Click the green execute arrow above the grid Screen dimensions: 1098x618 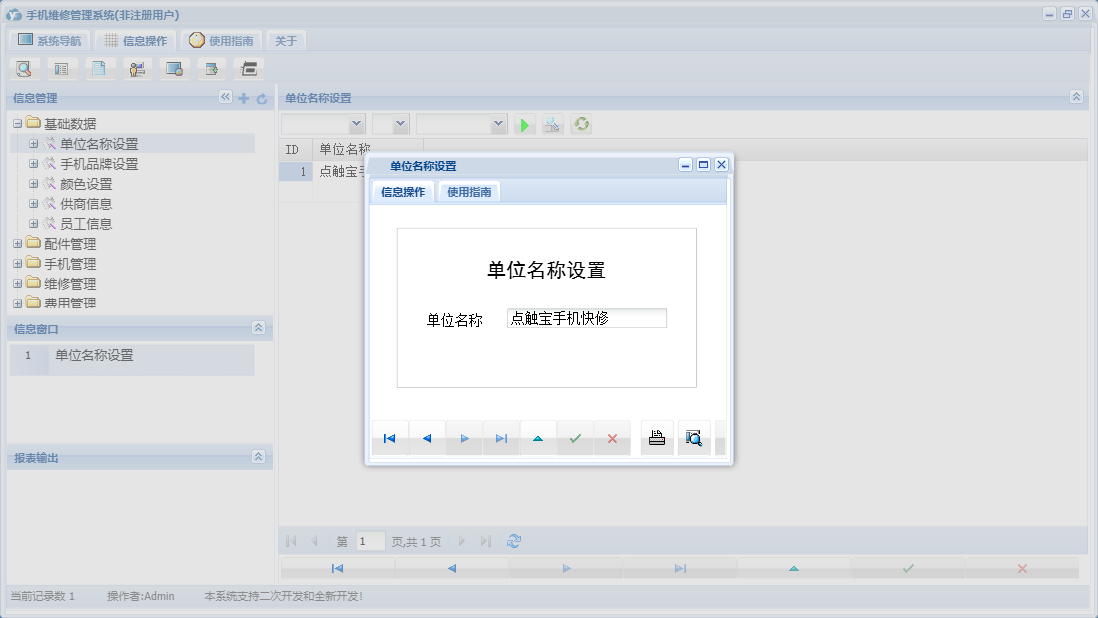(x=524, y=124)
